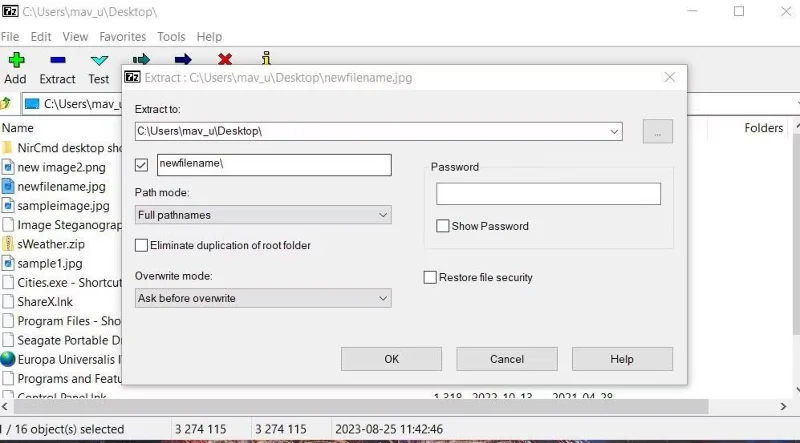Click the newfilename.jpg file icon
Image resolution: width=800 pixels, height=443 pixels.
click(8, 186)
